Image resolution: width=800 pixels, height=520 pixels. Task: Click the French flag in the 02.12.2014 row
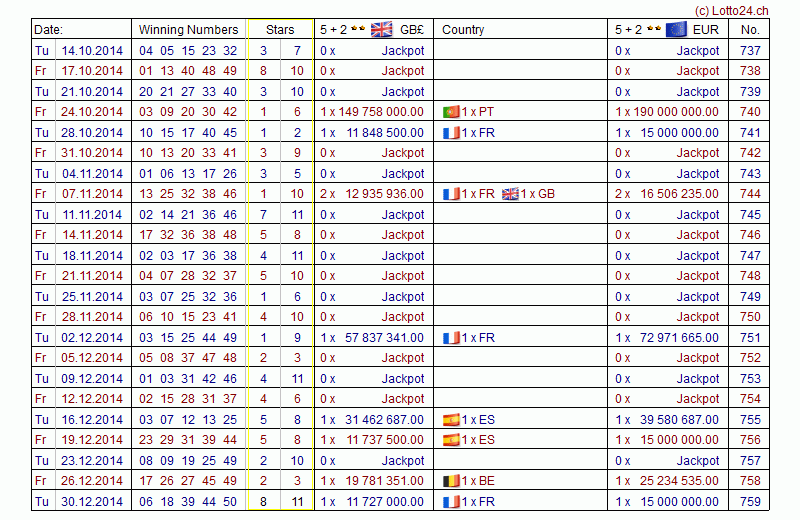(x=451, y=338)
